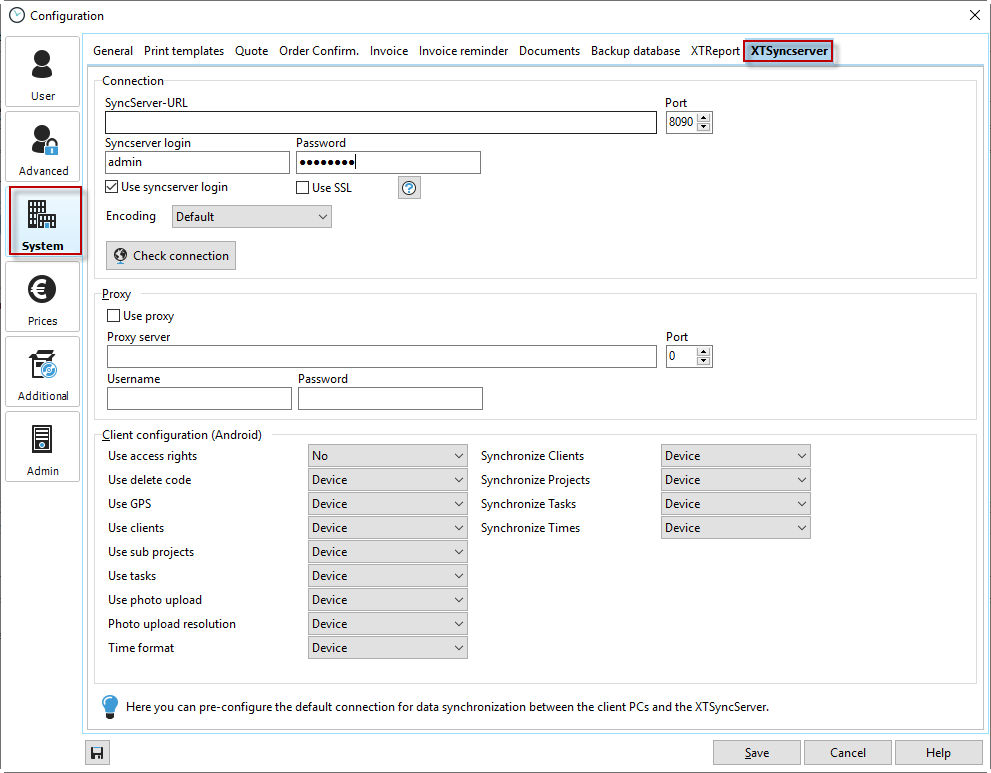Open the Advanced settings sidebar icon
Image resolution: width=991 pixels, height=773 pixels.
(x=43, y=147)
